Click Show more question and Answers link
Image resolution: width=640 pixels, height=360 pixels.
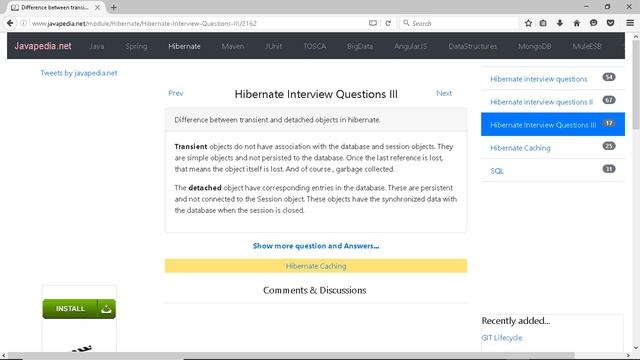tap(316, 246)
